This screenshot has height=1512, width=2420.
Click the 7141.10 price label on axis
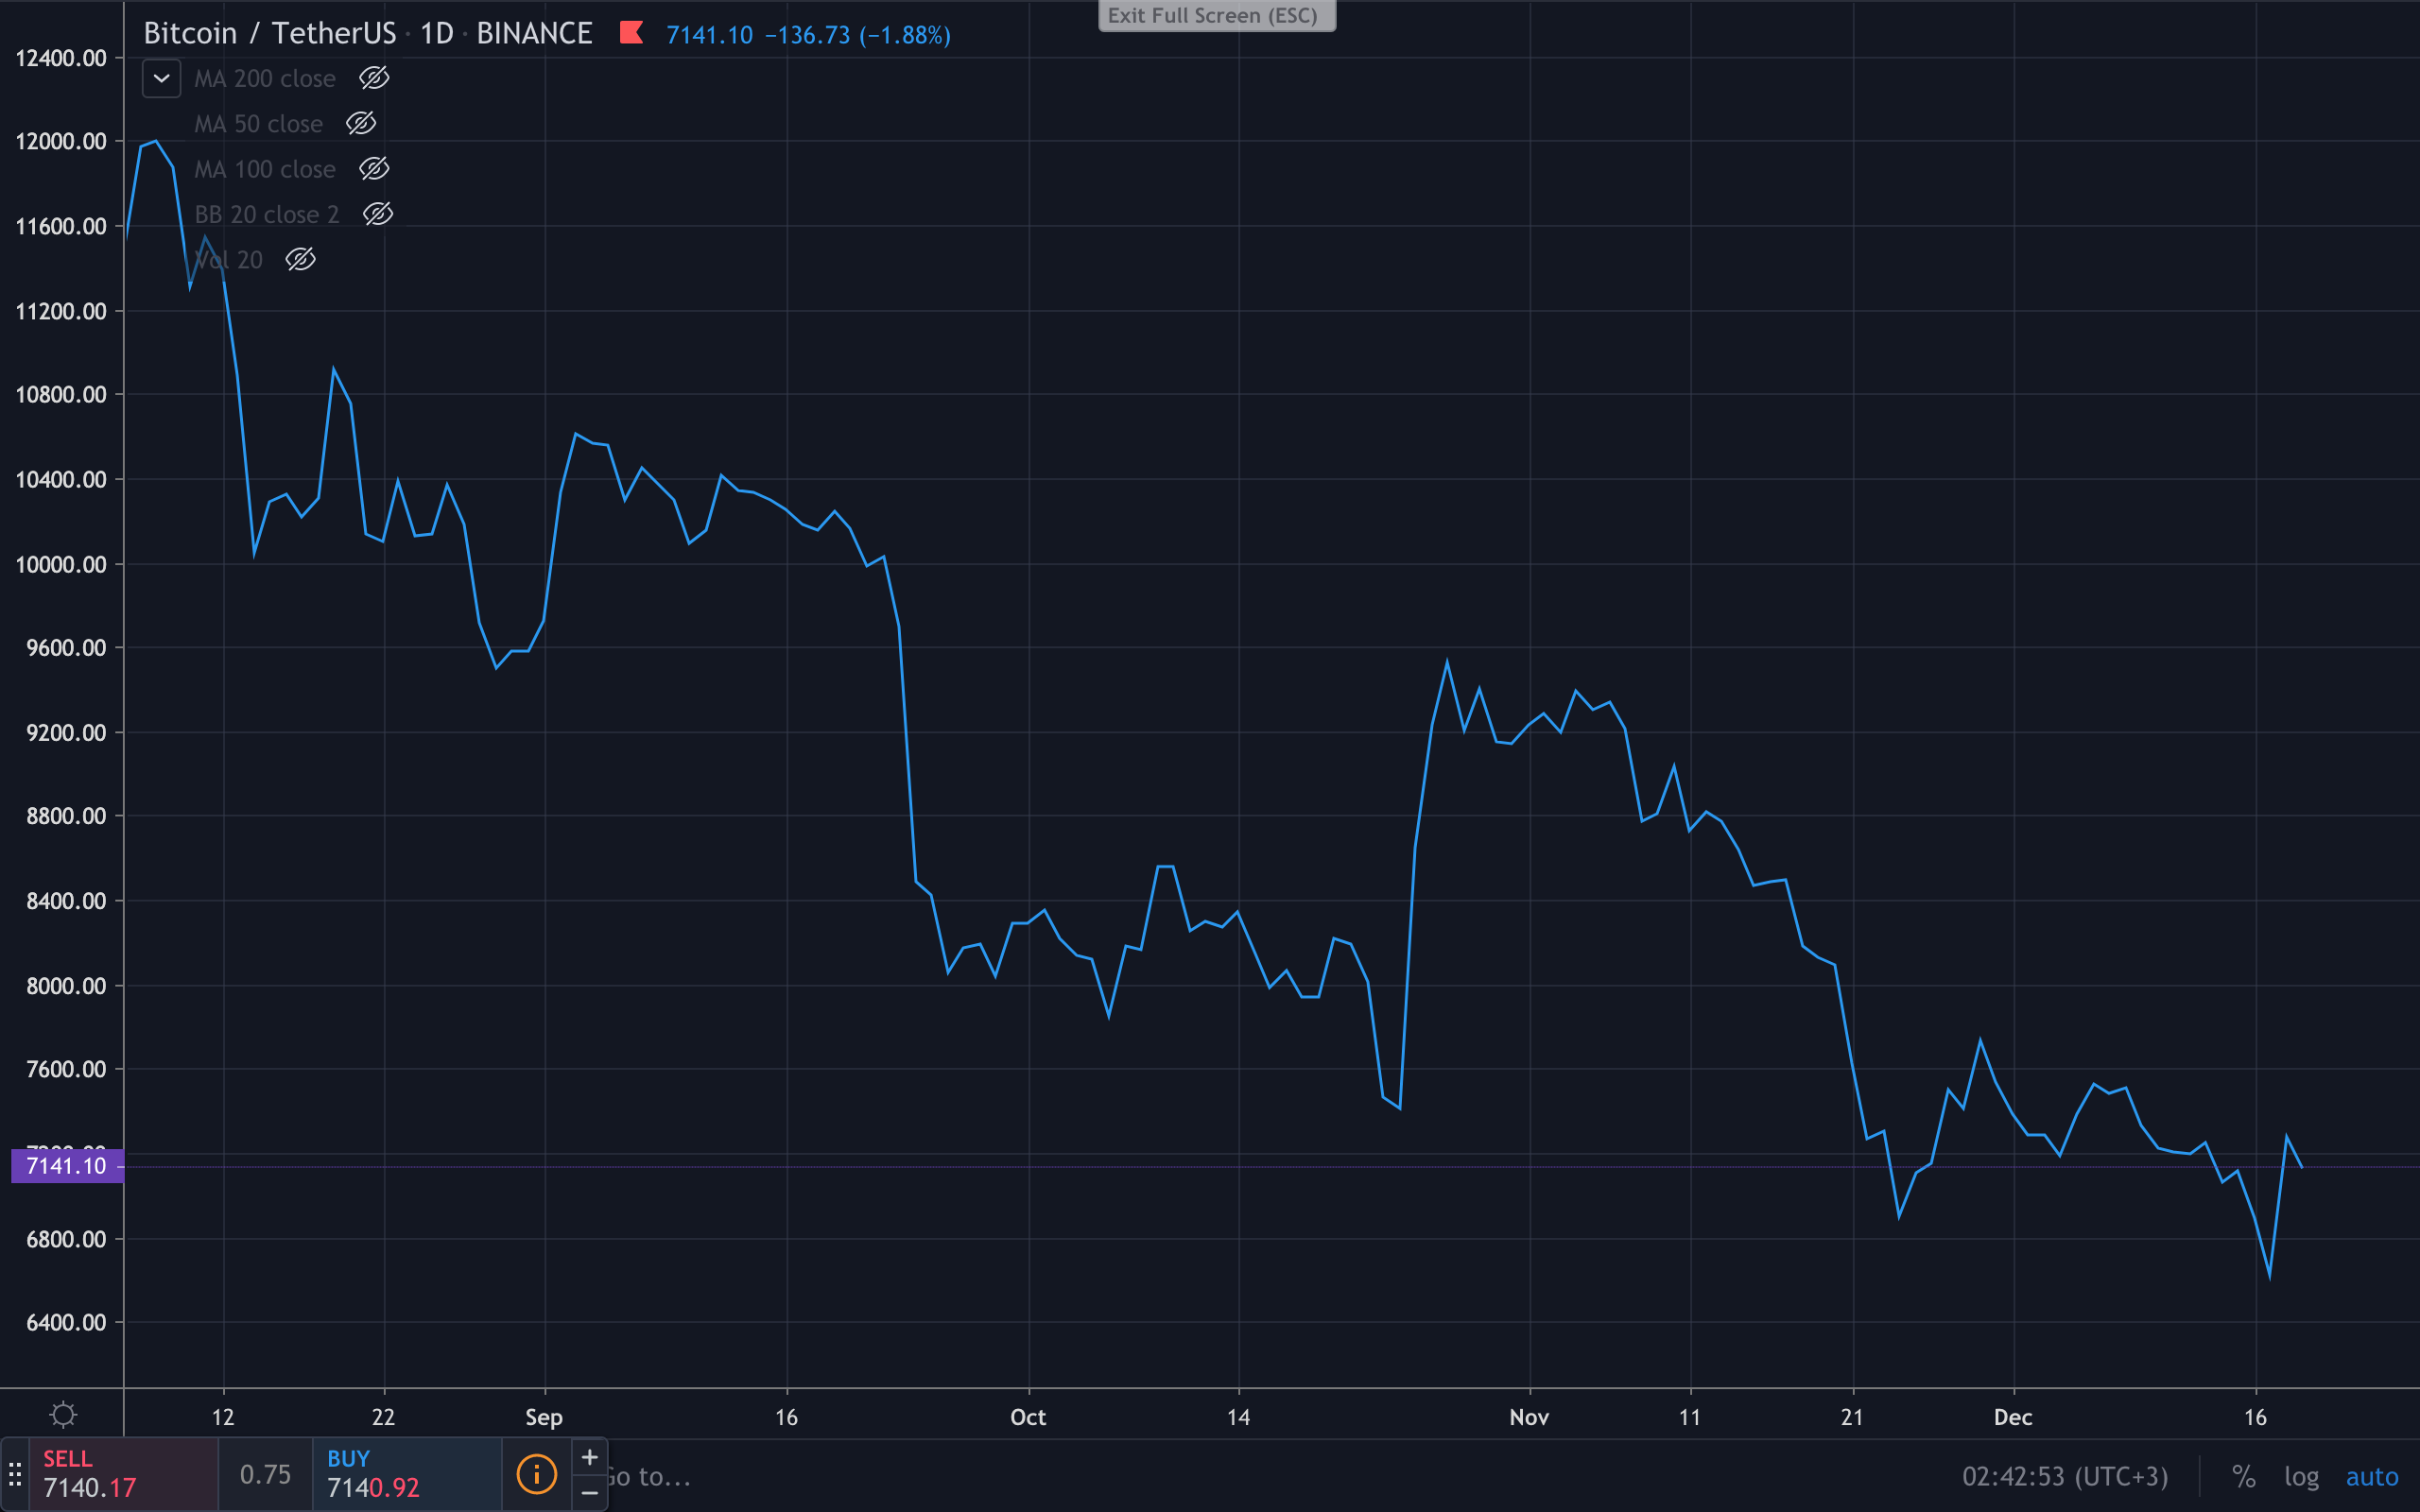coord(66,1166)
